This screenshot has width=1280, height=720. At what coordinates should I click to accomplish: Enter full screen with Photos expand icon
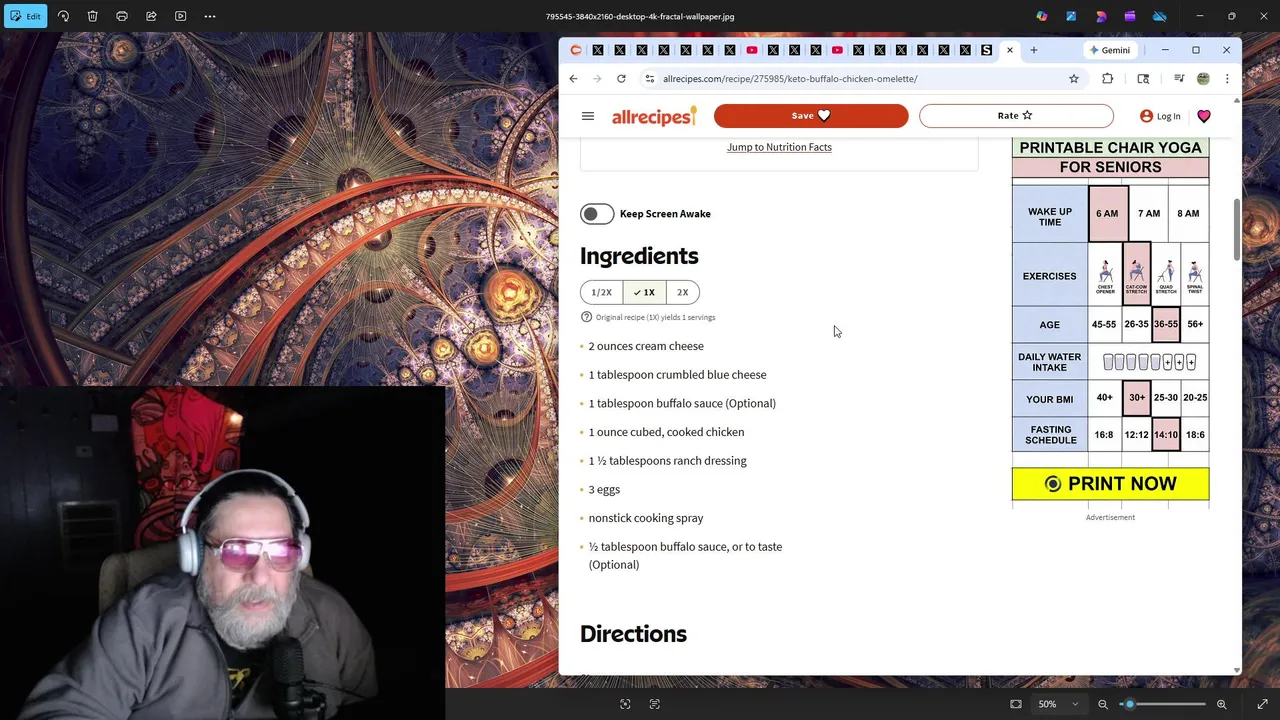pyautogui.click(x=1262, y=704)
